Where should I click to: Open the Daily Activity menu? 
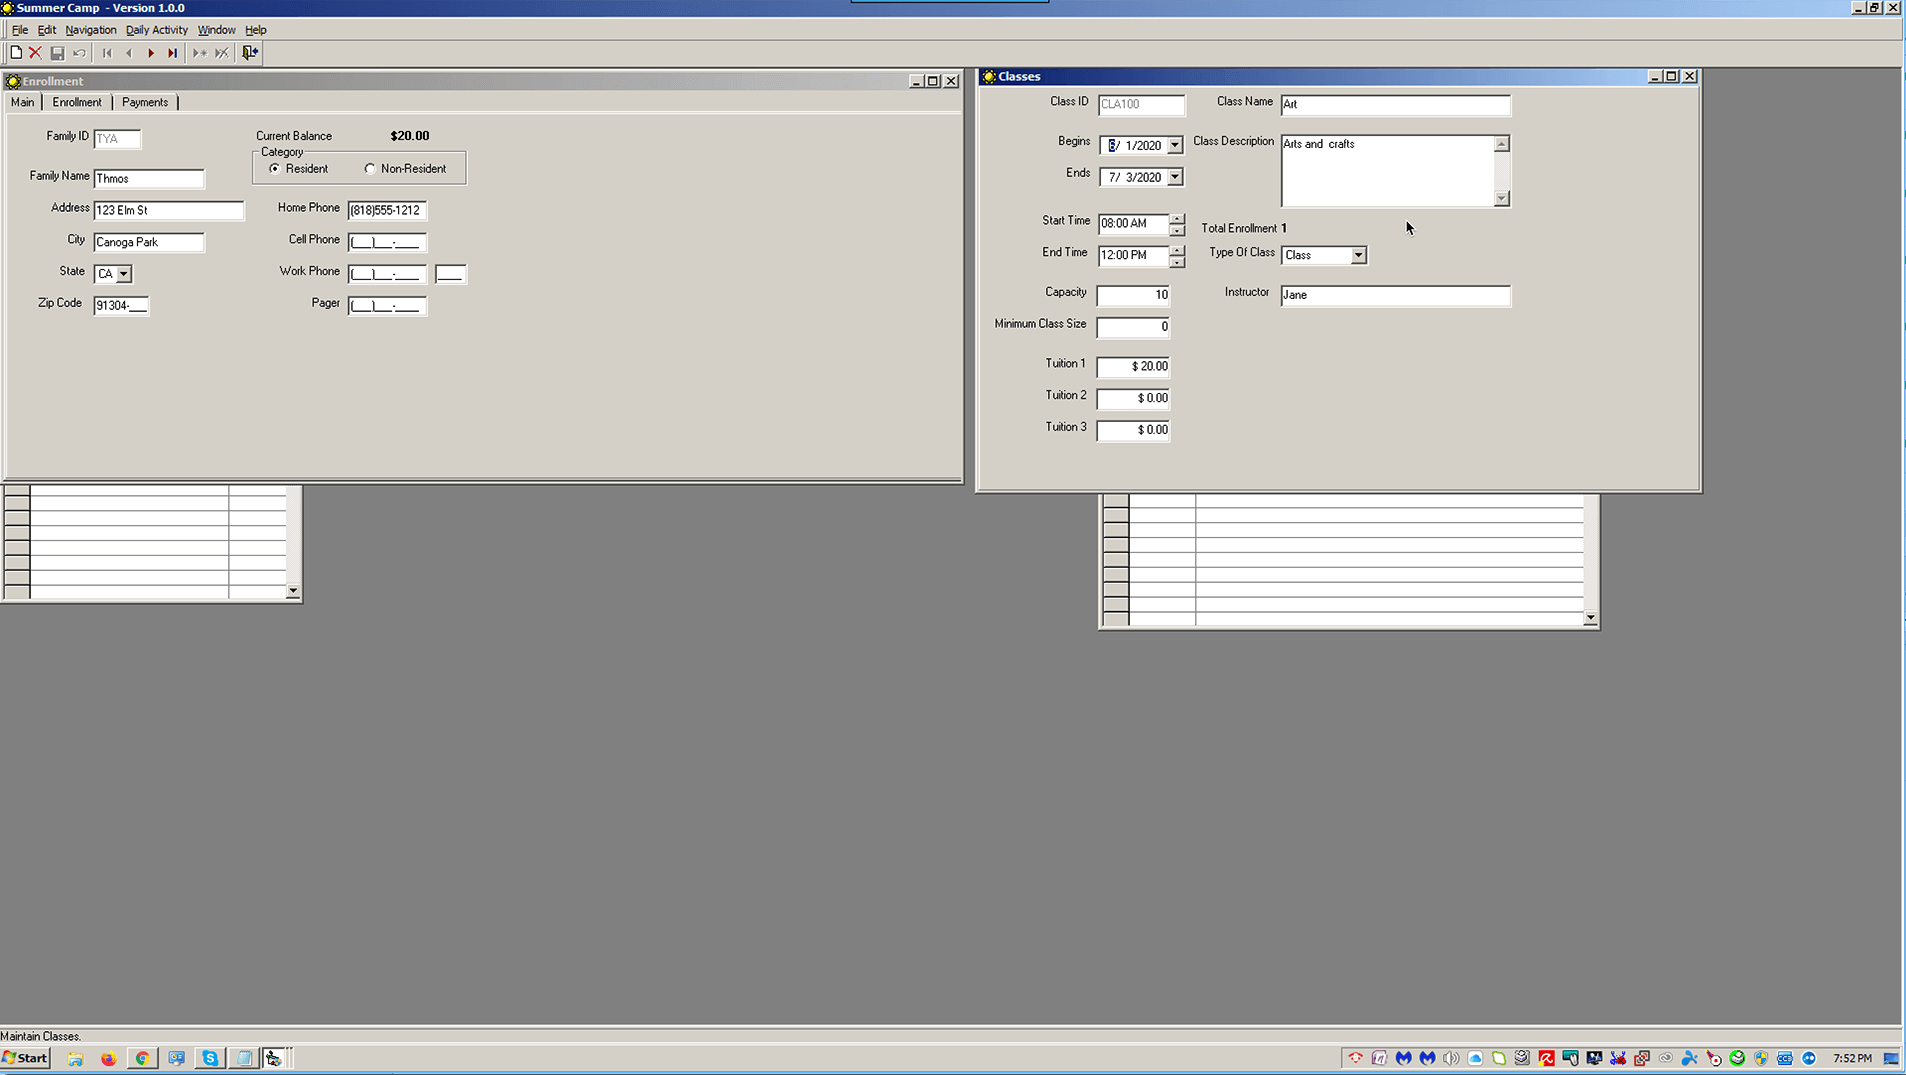click(156, 30)
